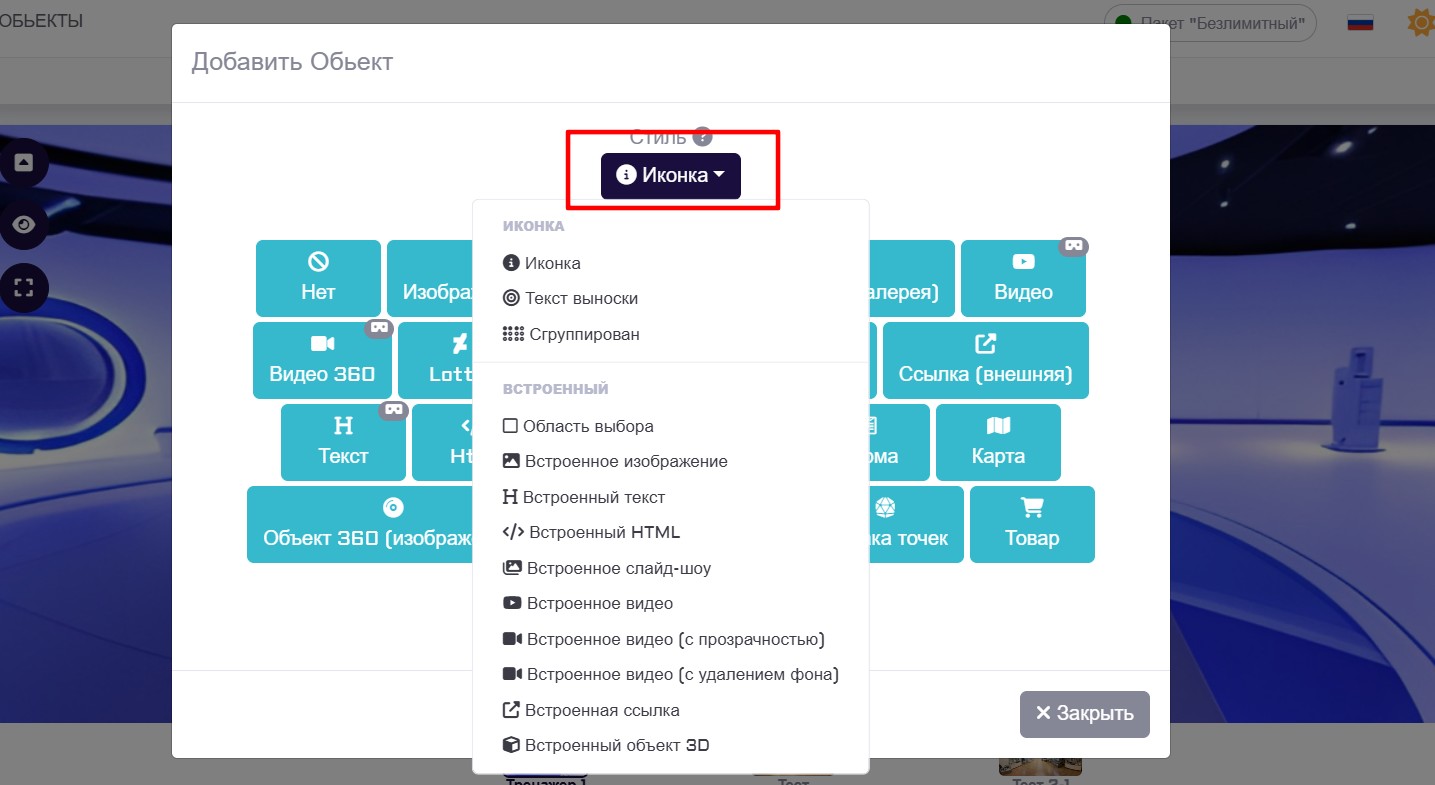The height and width of the screenshot is (785, 1435).
Task: Close the dialog with Закрыть button
Action: 1084,714
